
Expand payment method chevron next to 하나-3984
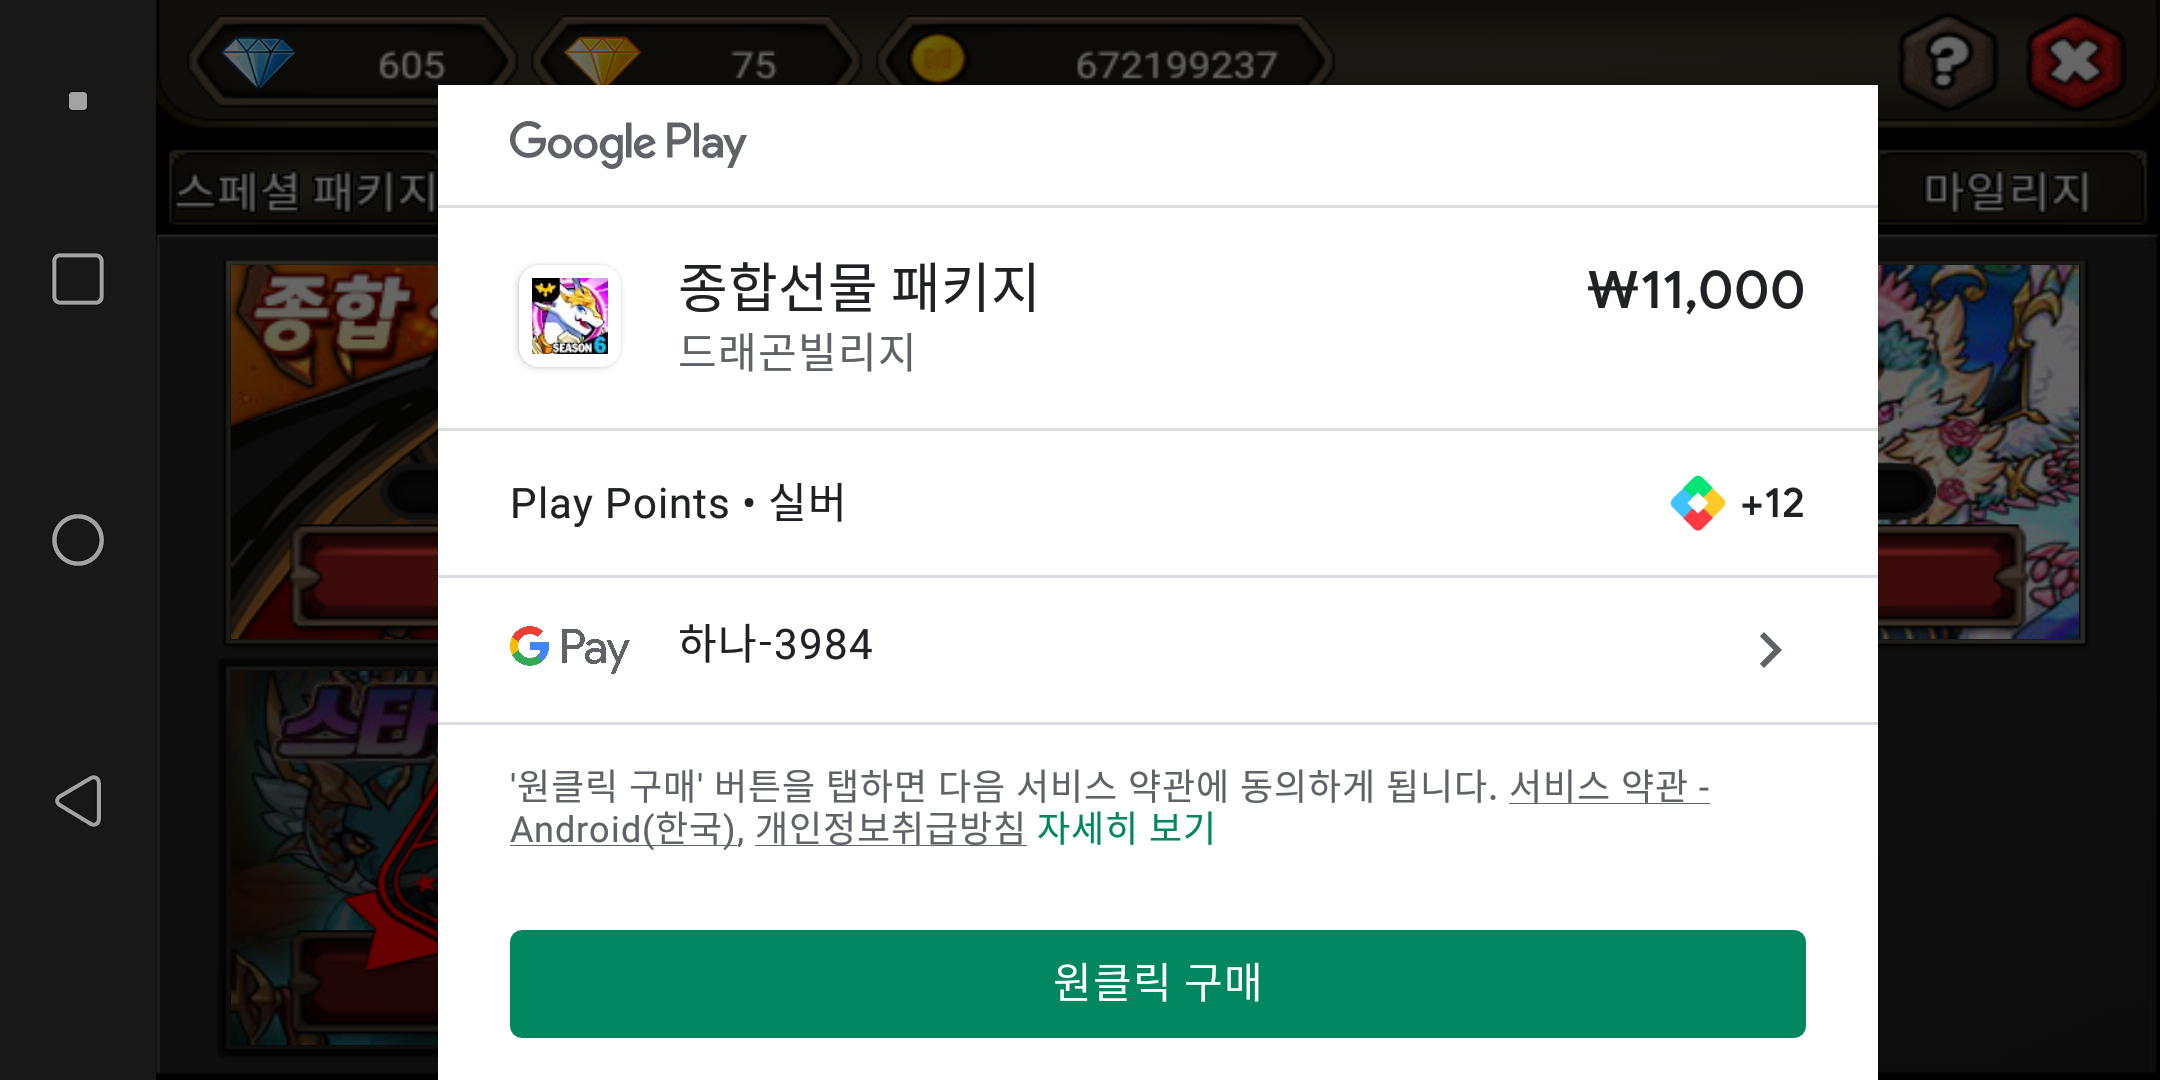pyautogui.click(x=1770, y=650)
